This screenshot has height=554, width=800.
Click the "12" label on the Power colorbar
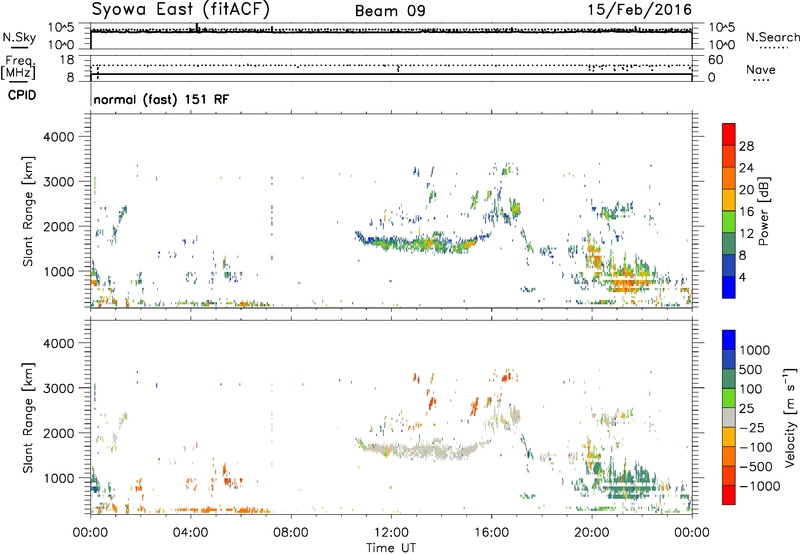(746, 234)
